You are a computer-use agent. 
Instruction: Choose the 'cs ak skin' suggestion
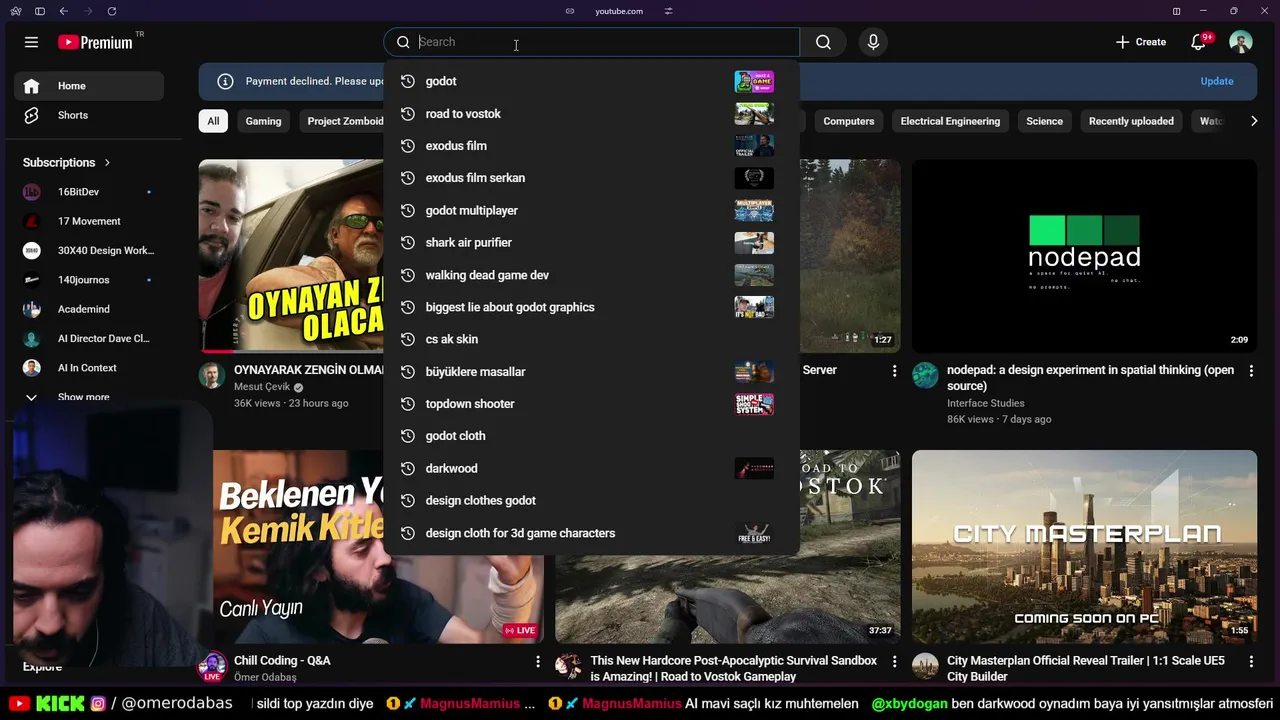(591, 339)
